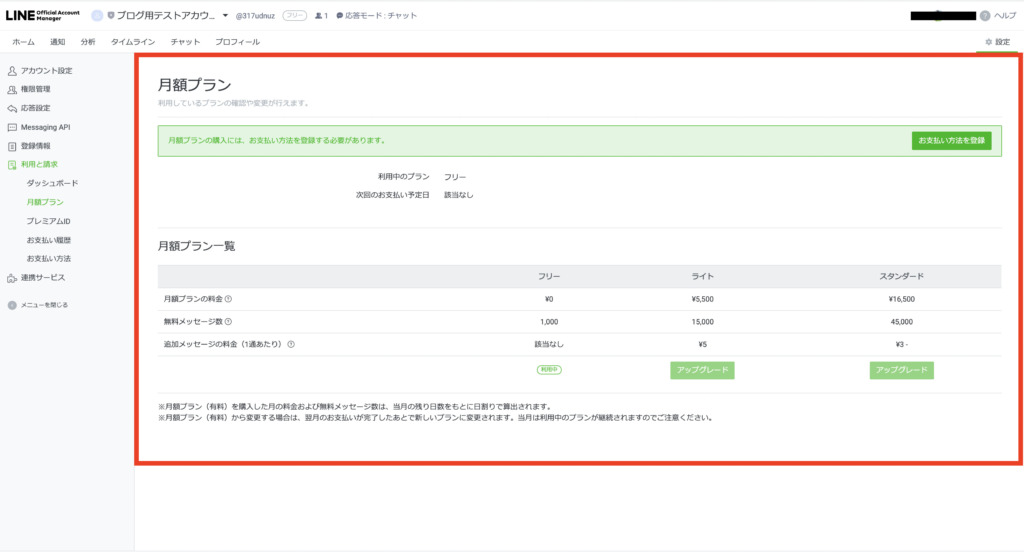Click the info icon beside 月額プランの料金
1024x555 pixels.
[228, 299]
